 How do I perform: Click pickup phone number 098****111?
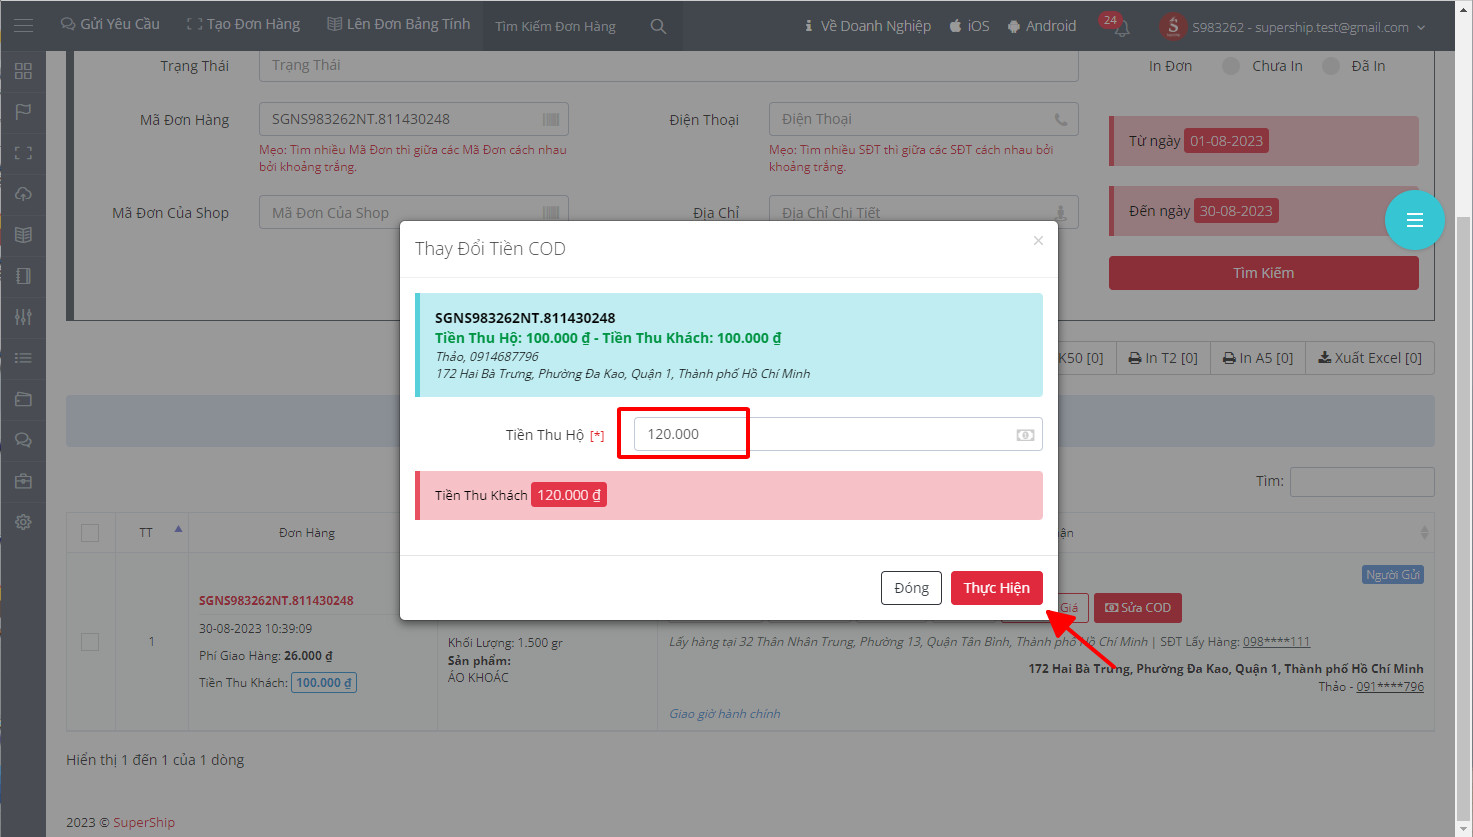tap(1276, 642)
